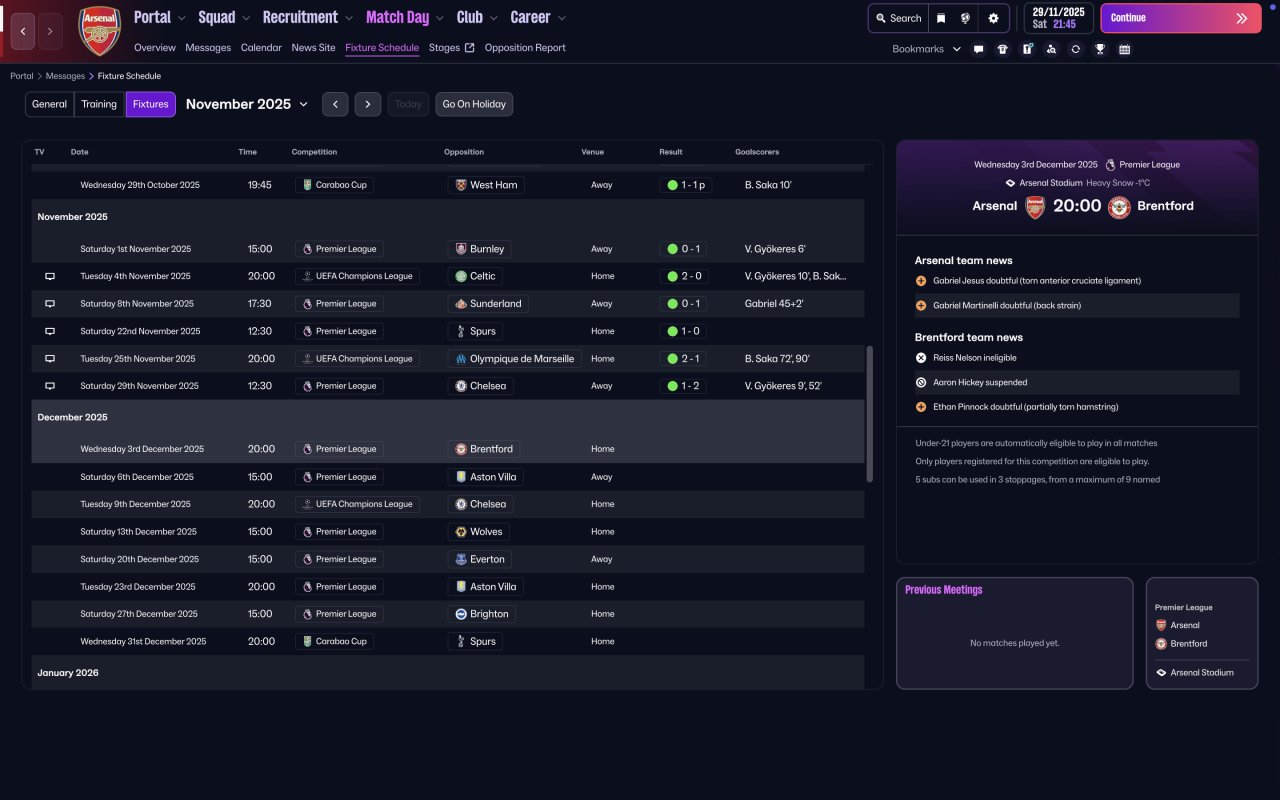Expand the Bookmarks dropdown
Viewport: 1280px width, 800px height.
pos(927,49)
